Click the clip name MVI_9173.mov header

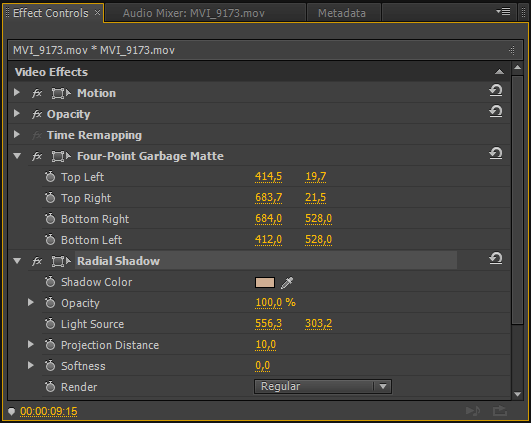[x=94, y=50]
